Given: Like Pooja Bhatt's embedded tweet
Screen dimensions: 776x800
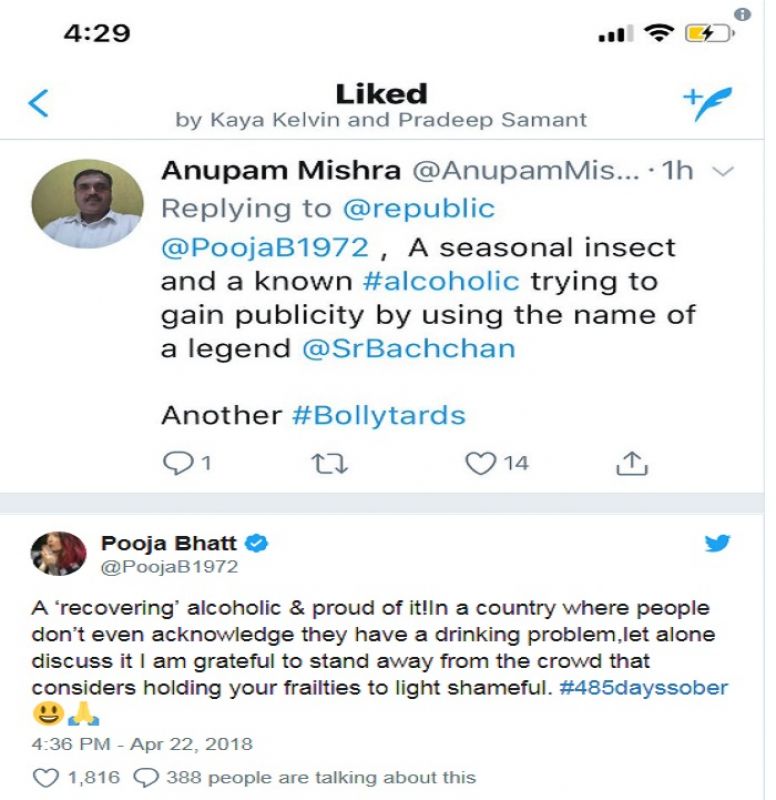Looking at the screenshot, I should (x=46, y=777).
